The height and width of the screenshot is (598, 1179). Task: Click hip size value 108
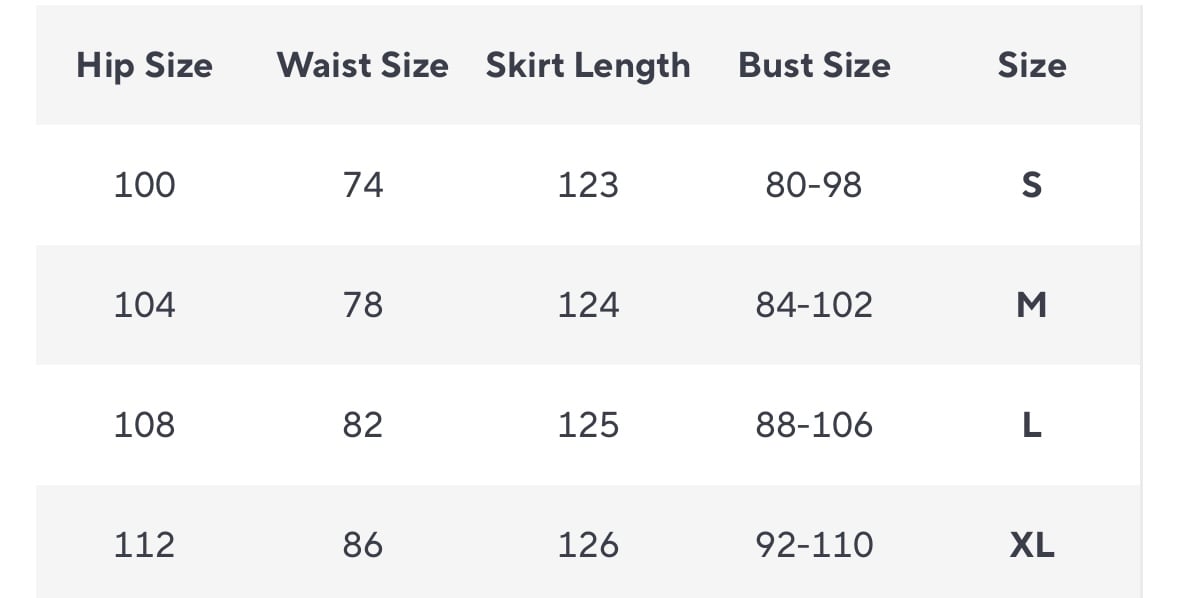pyautogui.click(x=144, y=425)
